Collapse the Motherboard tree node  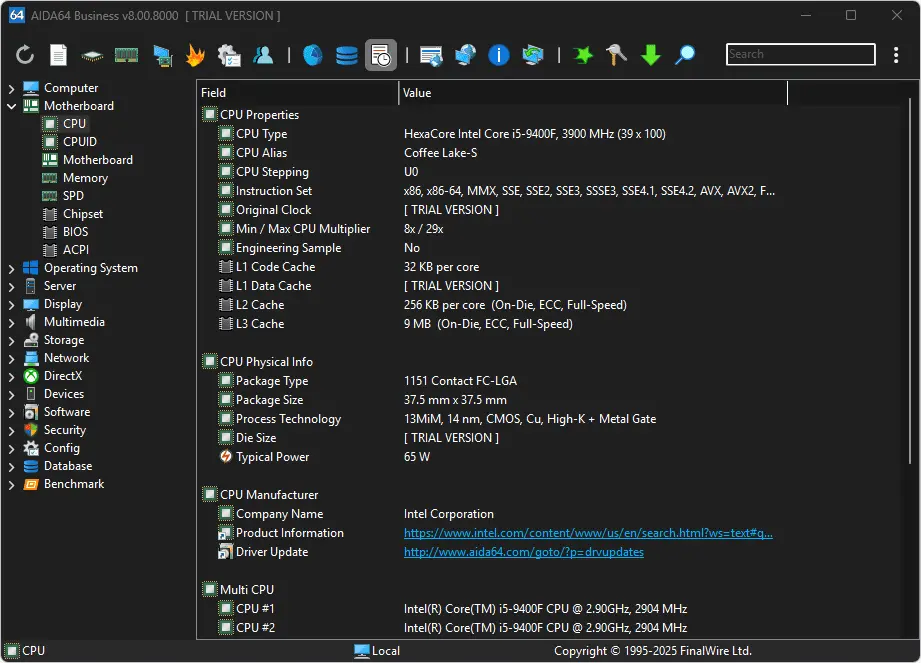pos(12,106)
